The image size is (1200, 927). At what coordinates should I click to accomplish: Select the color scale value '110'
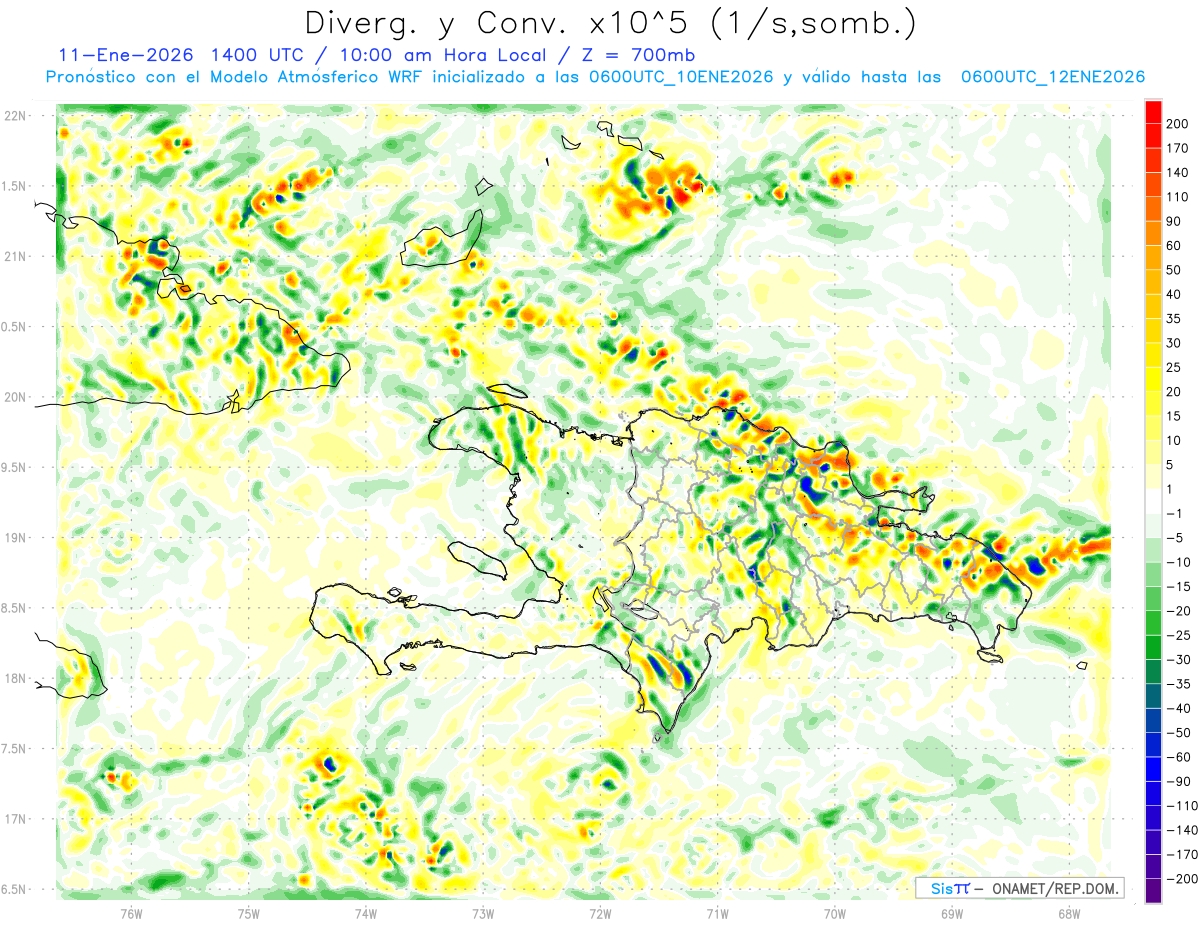coord(1177,197)
